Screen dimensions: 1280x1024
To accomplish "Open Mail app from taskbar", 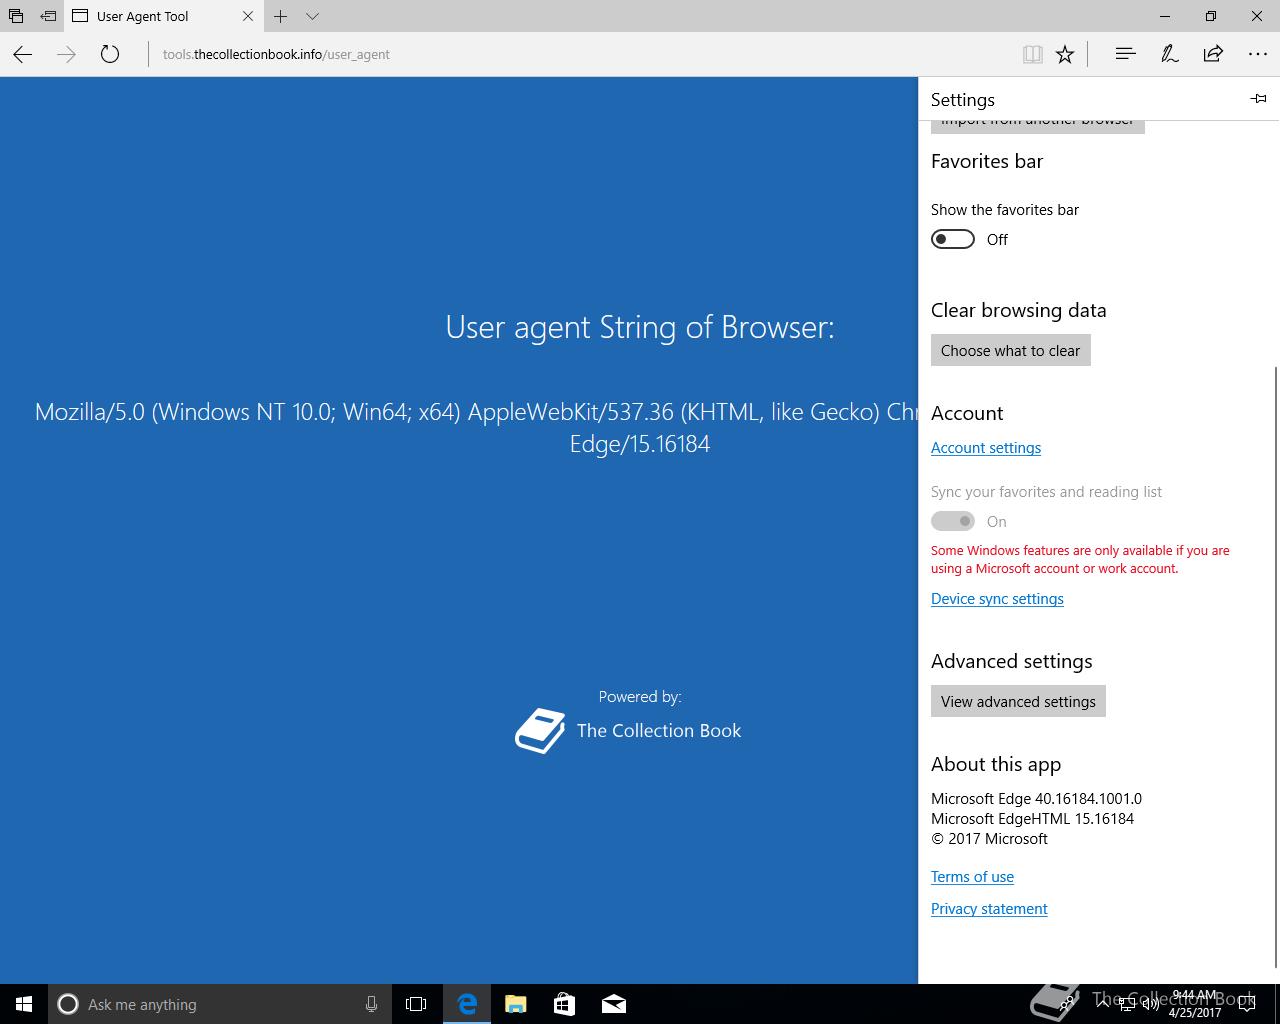I will coord(614,1004).
